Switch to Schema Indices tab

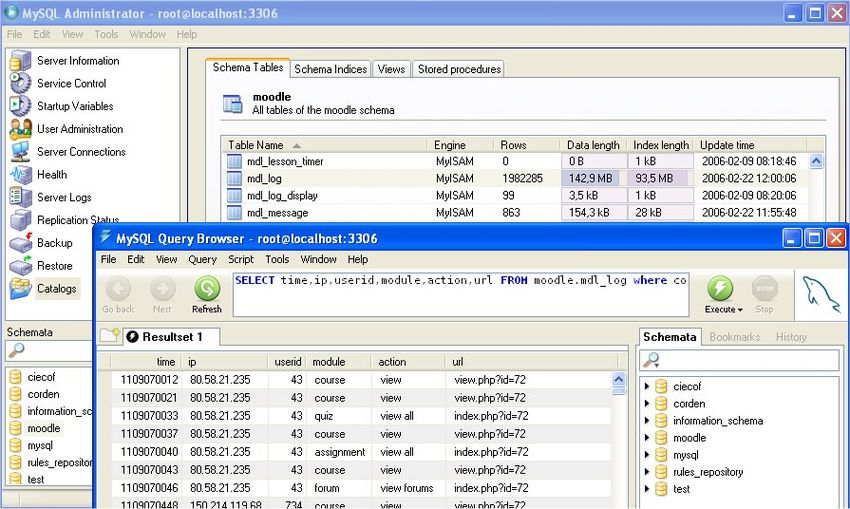331,69
